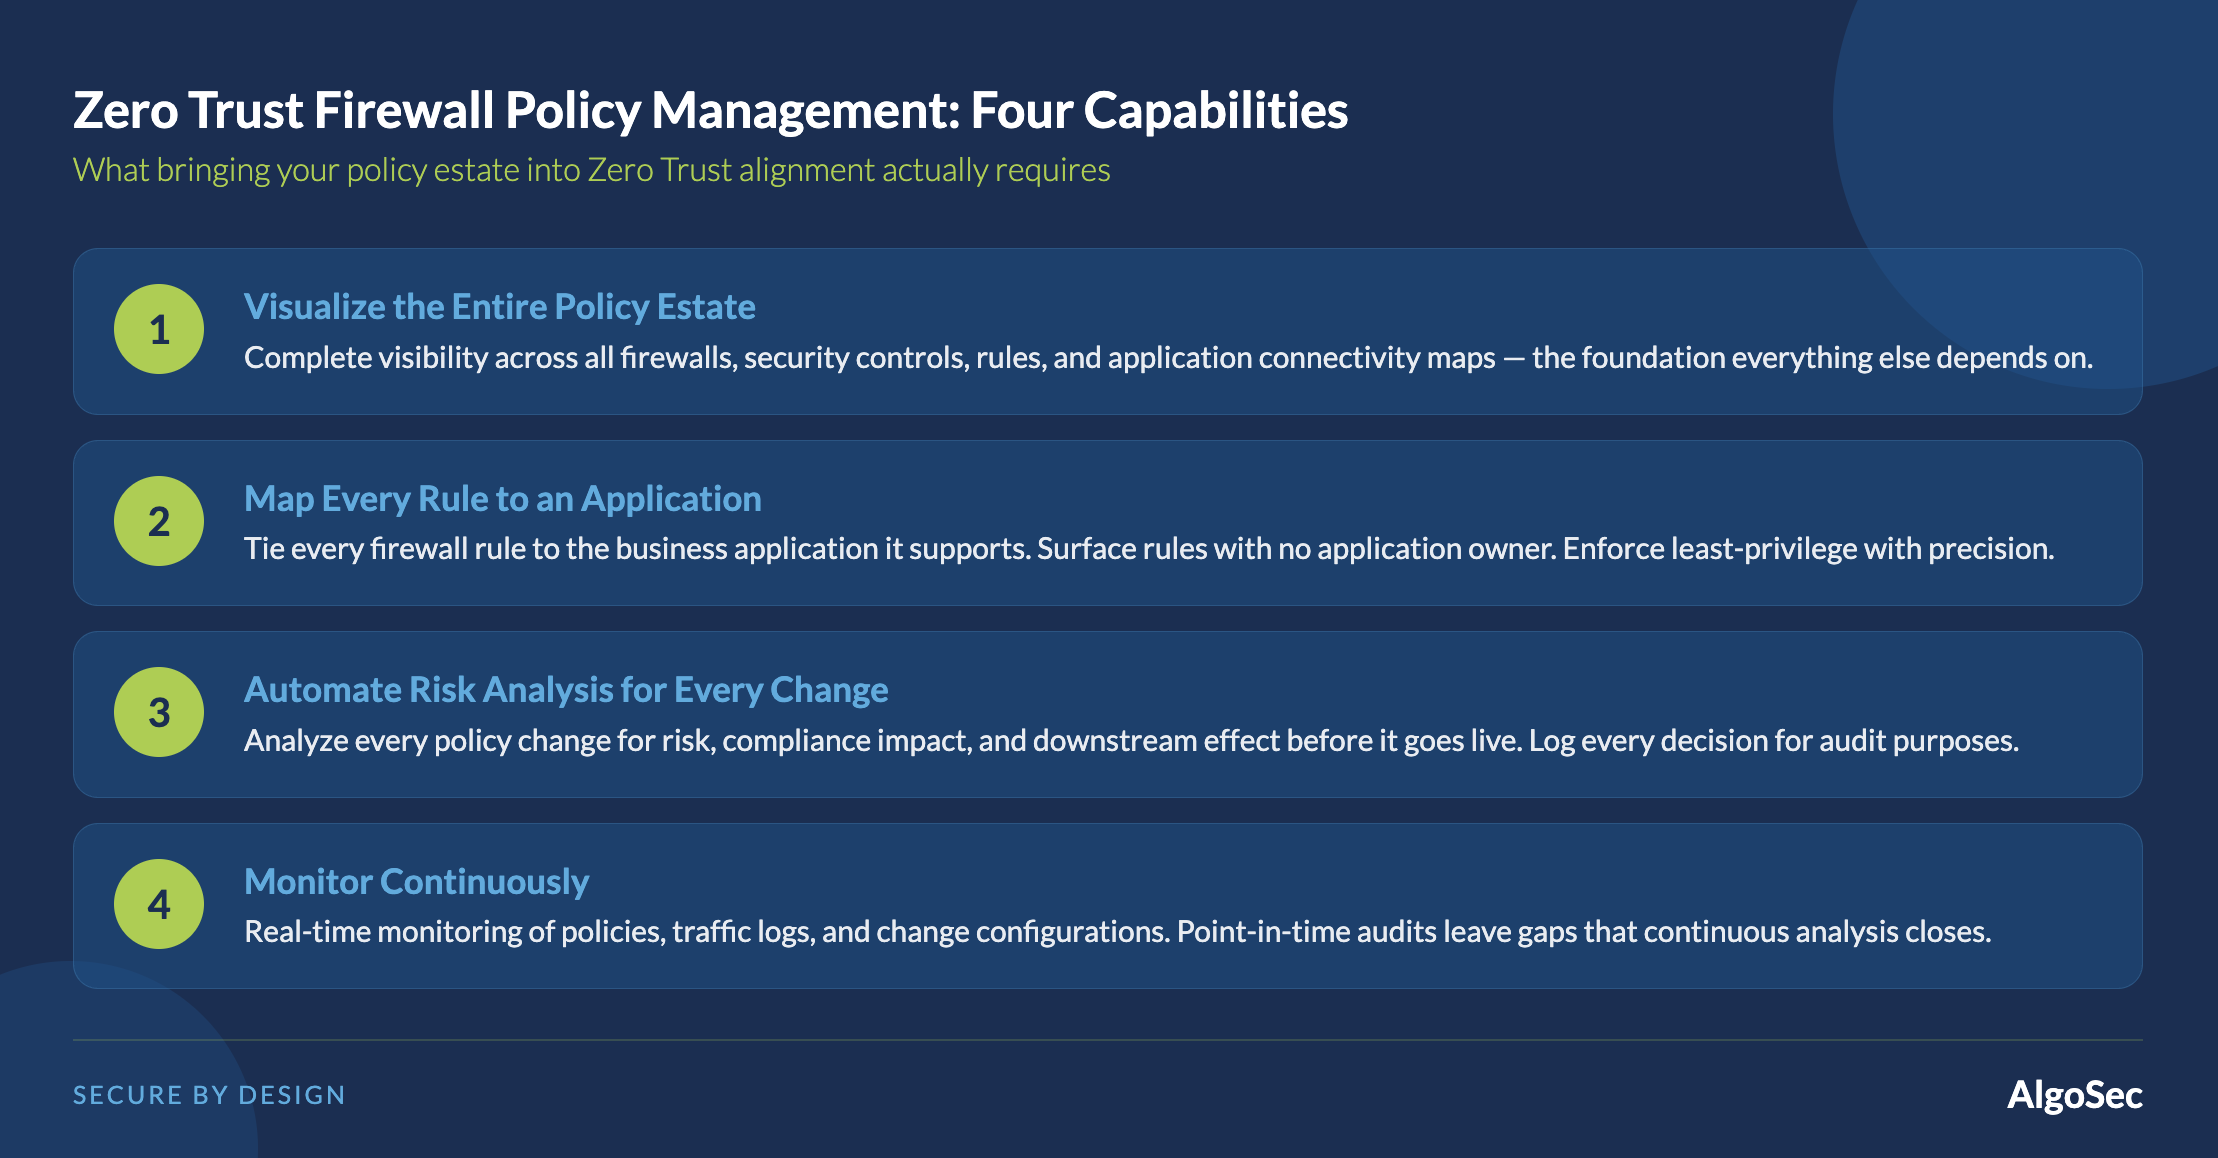Click the description starting with Real-time monitoring
Viewport: 2218px width, 1158px height.
[x=1117, y=932]
